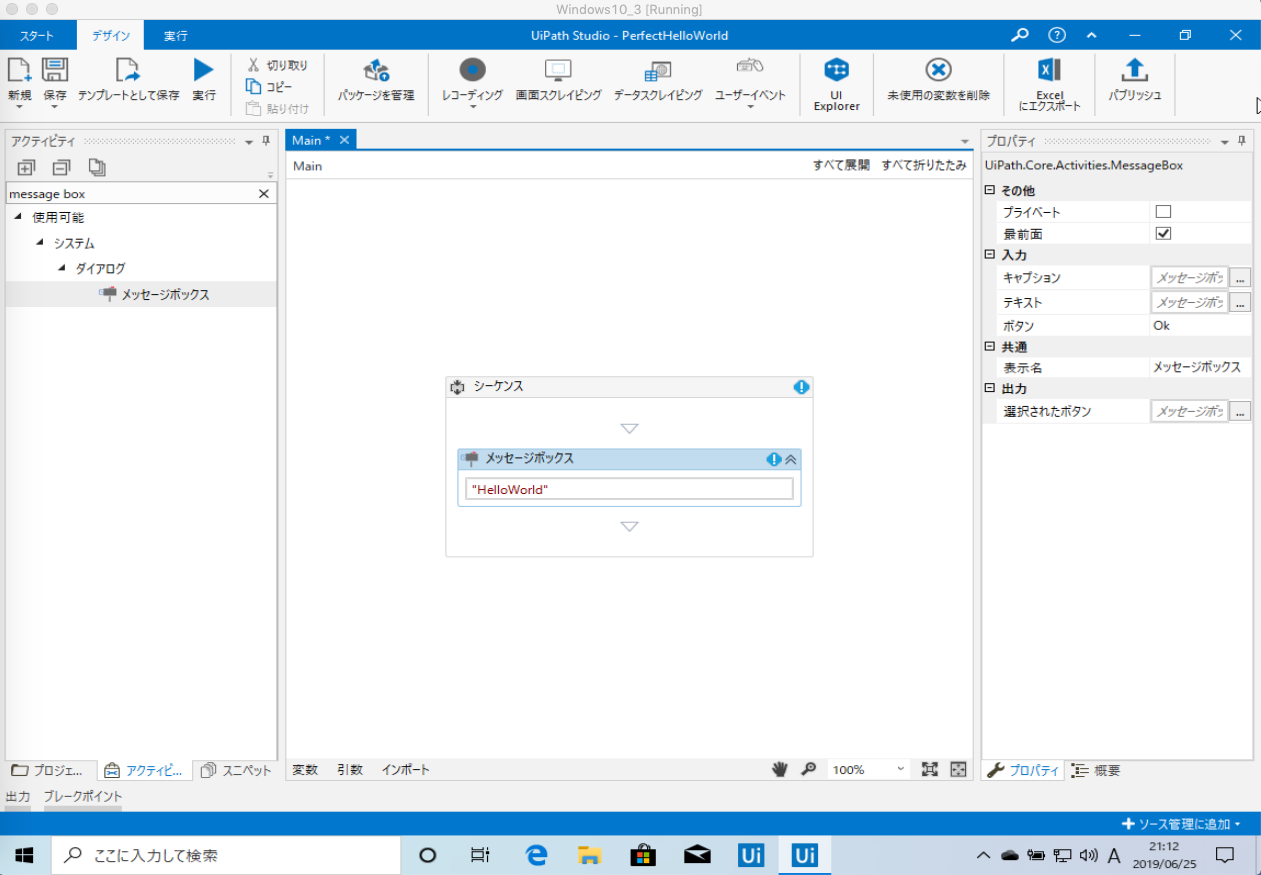Open Screen Scraping (画面スクレイピング) tool
Viewport: 1261px width, 875px height.
tap(558, 70)
